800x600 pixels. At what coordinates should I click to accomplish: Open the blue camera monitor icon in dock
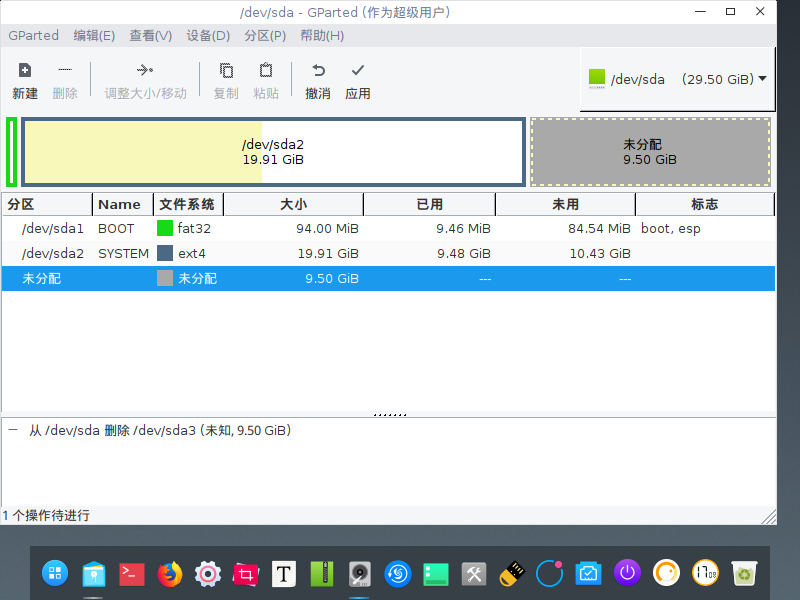(x=588, y=574)
